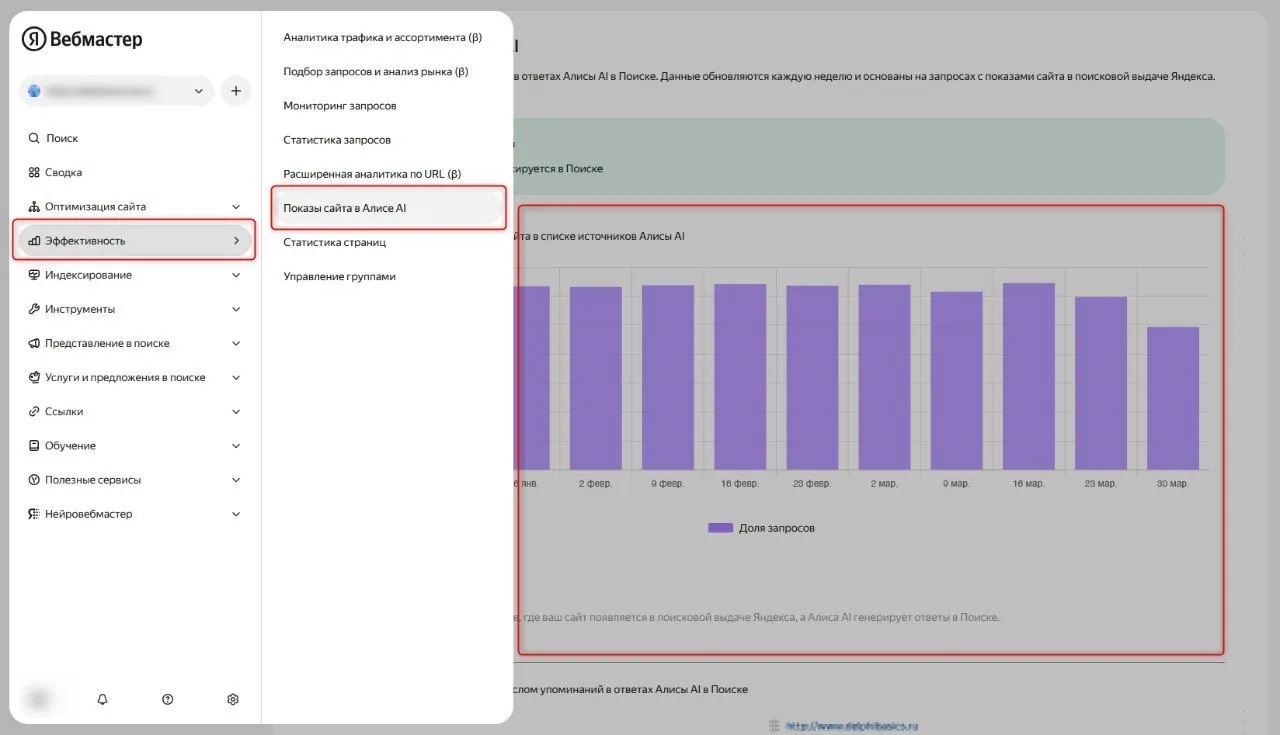Screen dimensions: 1280x735
Task: Click the 9 мар. axis label
Action: 956,484
